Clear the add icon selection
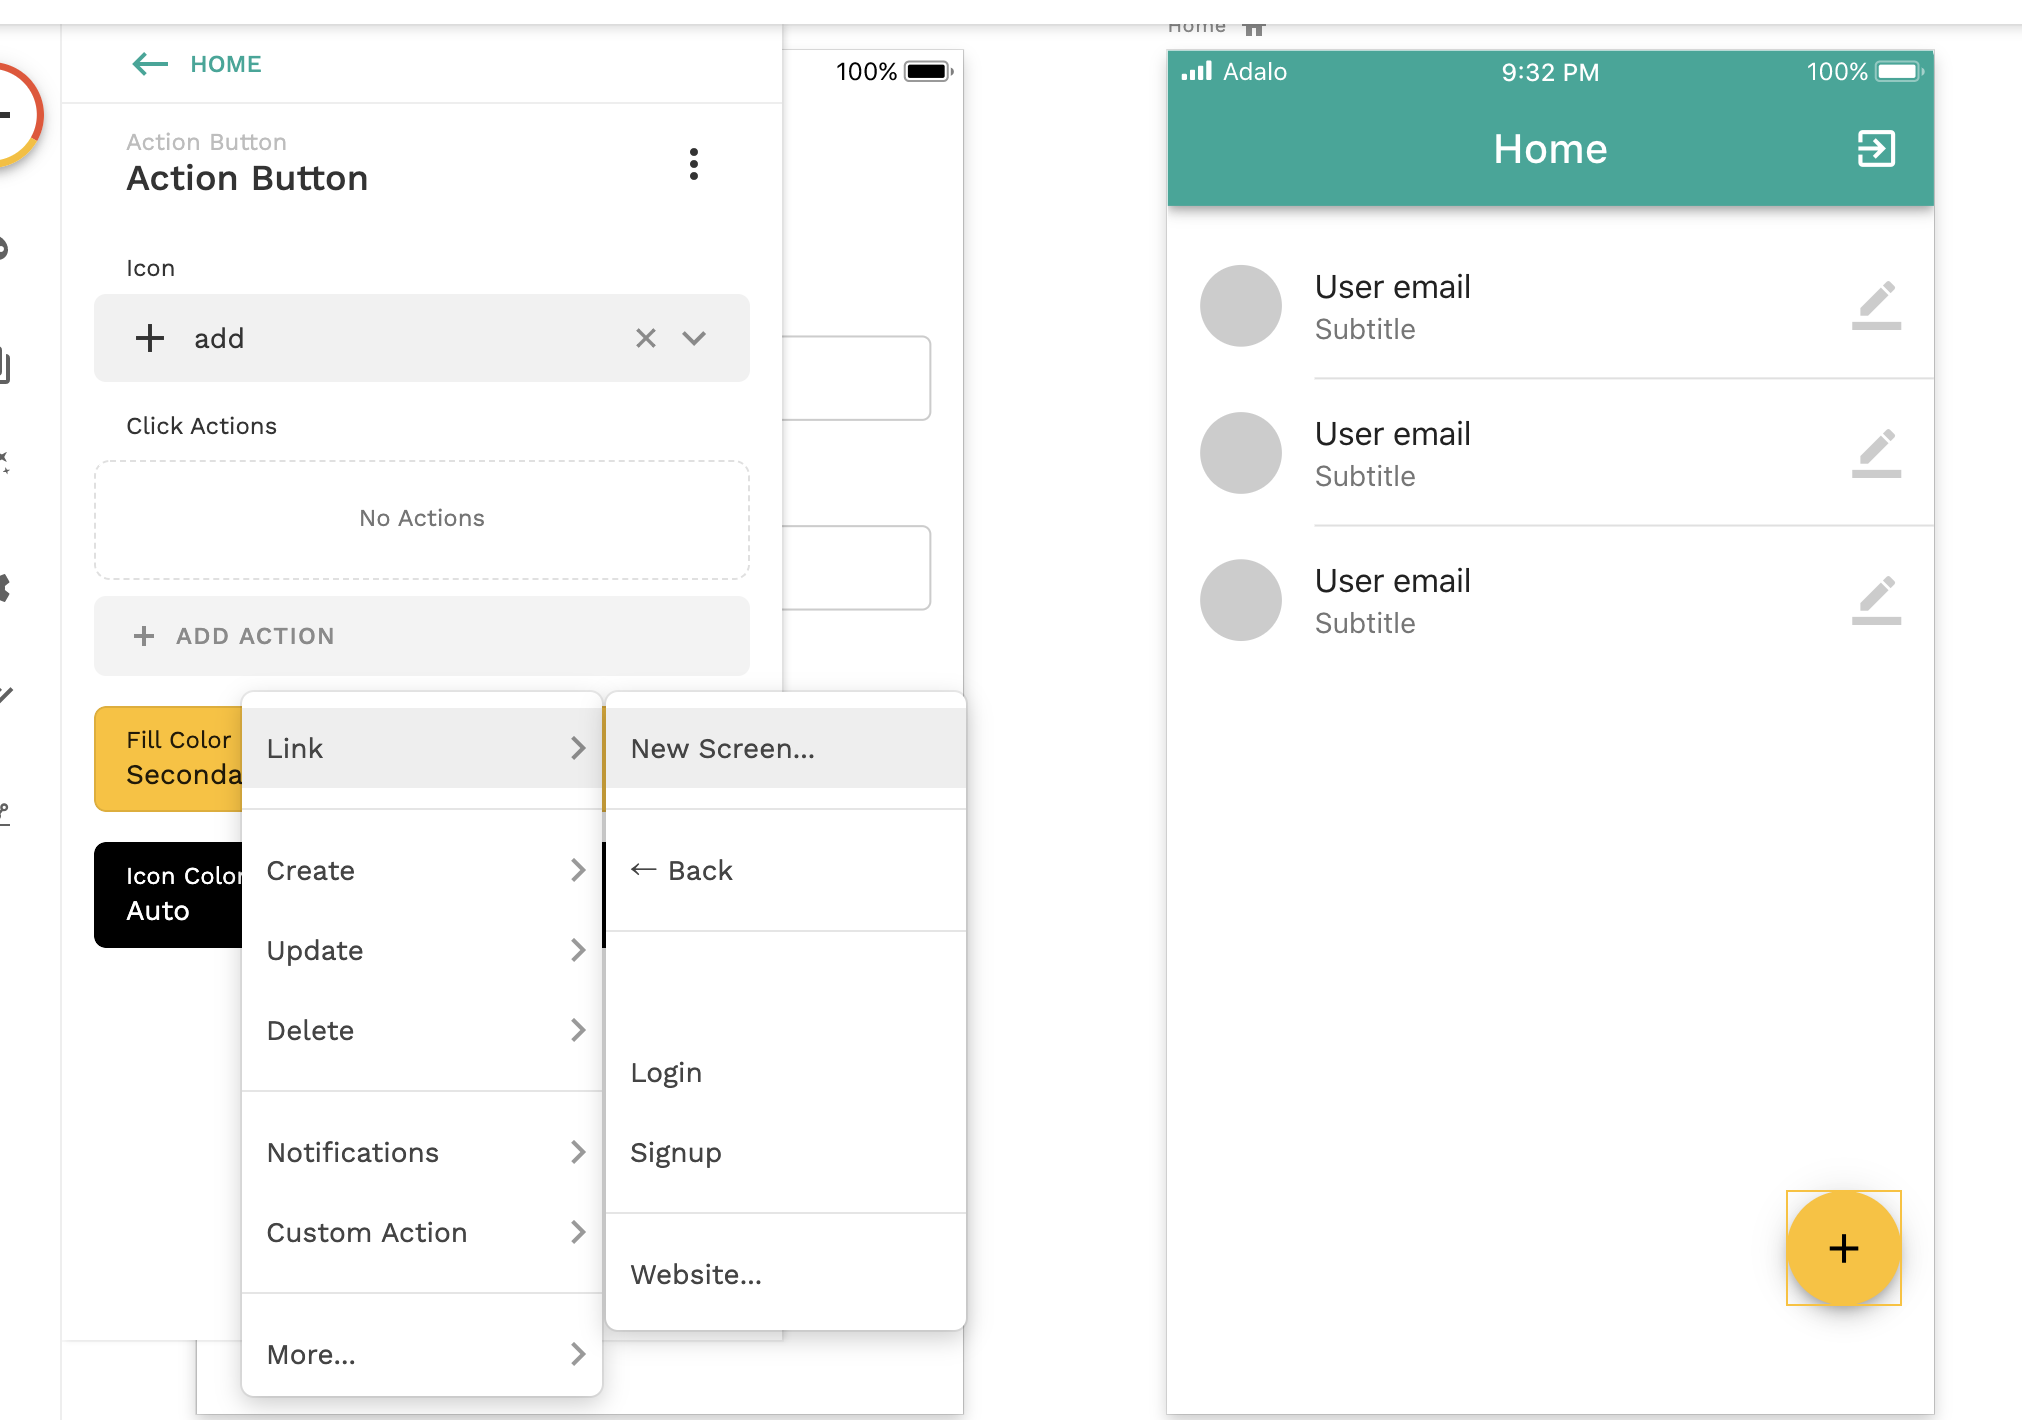2022x1420 pixels. (646, 338)
